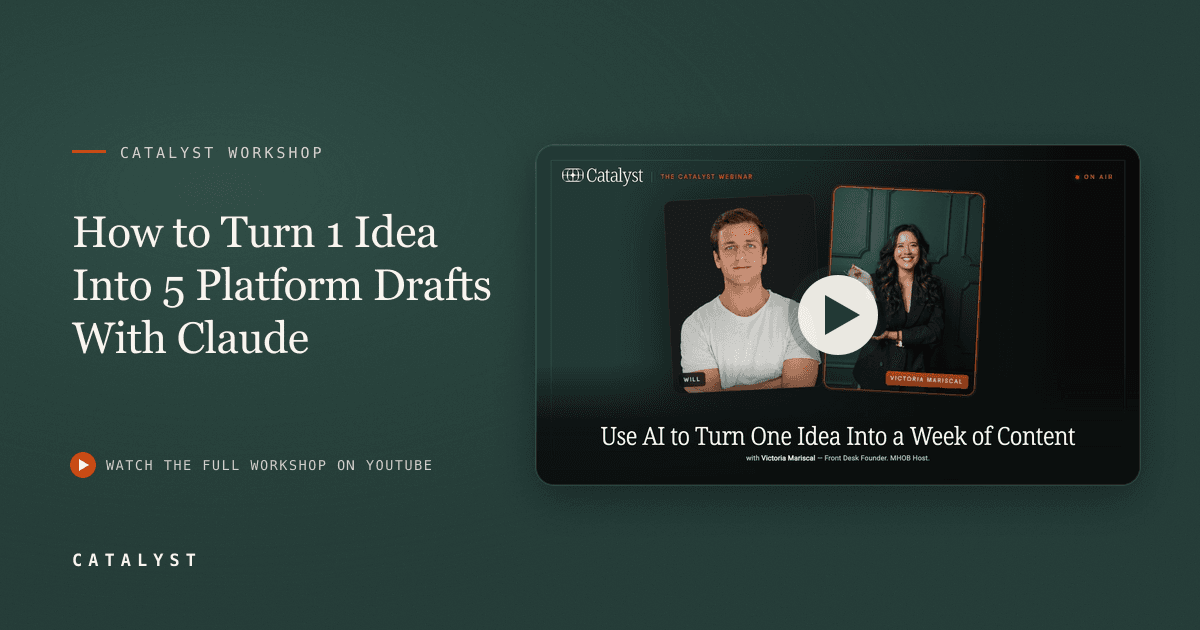
Task: Click the CATALYST wordmark at the bottom
Action: point(135,560)
